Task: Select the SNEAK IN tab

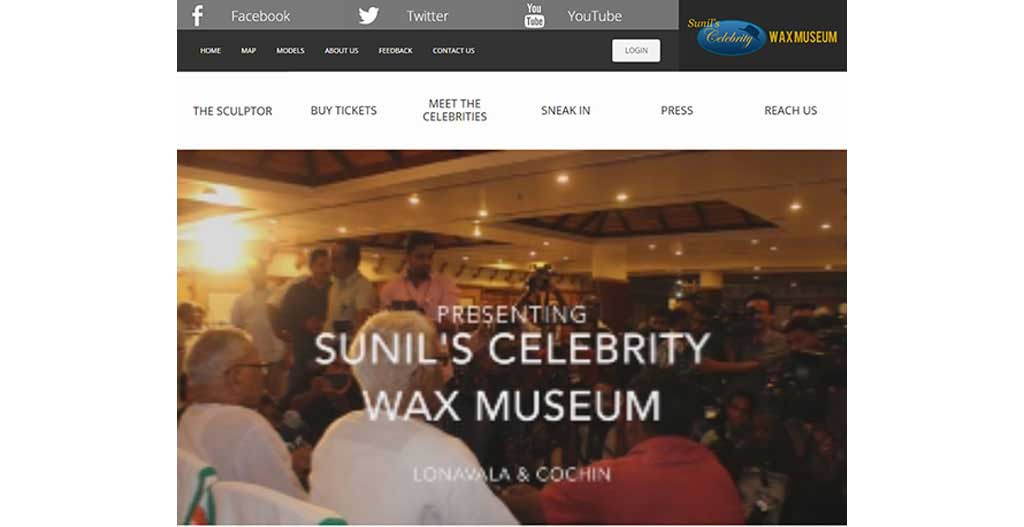Action: (566, 111)
